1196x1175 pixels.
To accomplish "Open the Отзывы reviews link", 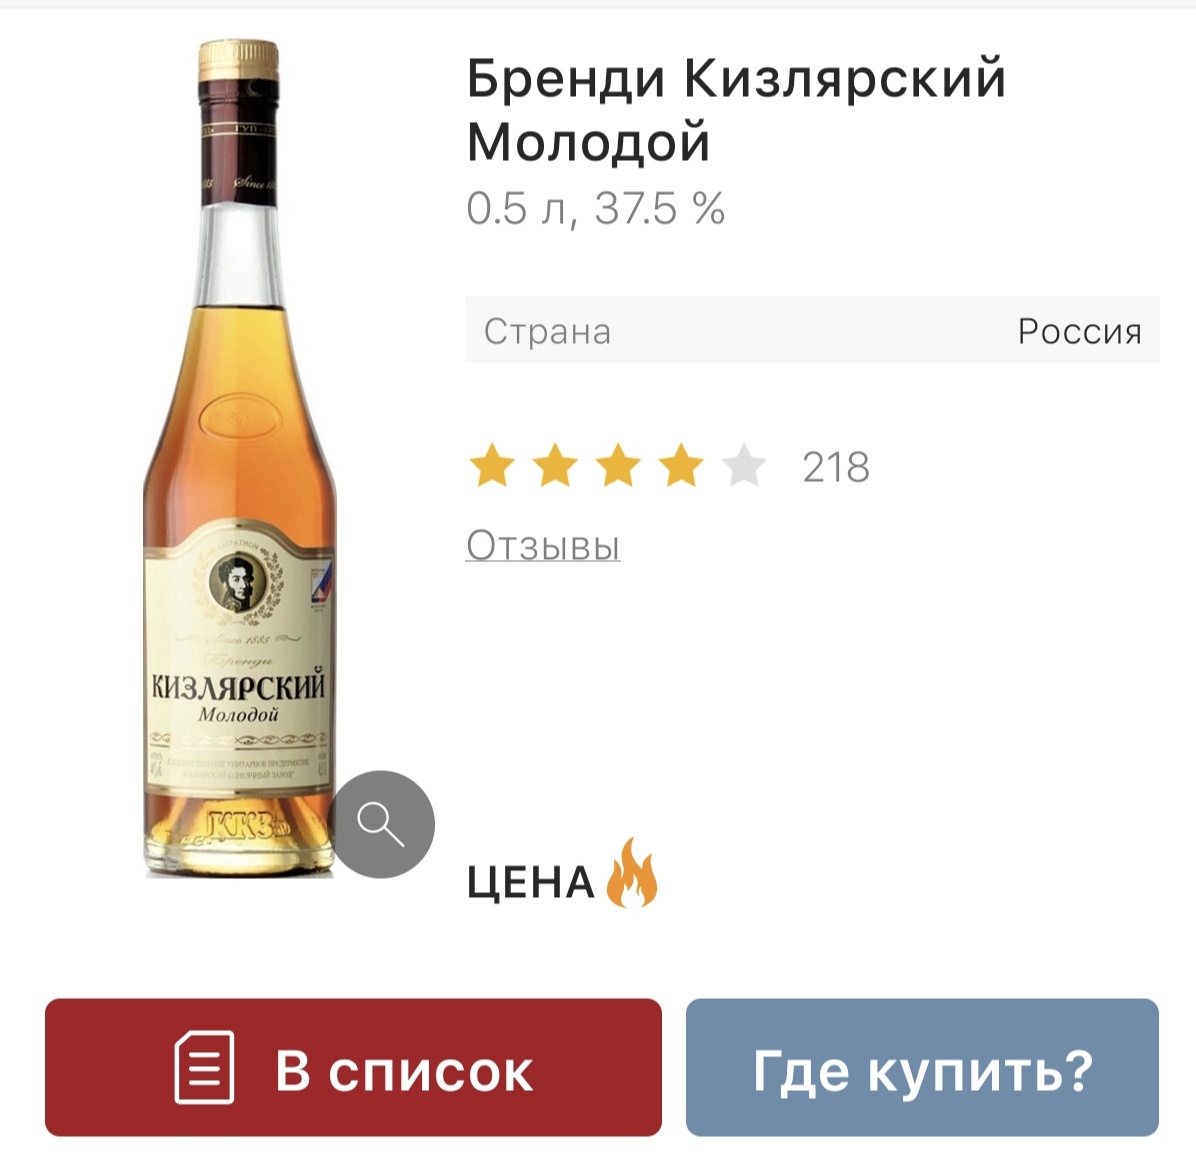I will click(x=543, y=546).
